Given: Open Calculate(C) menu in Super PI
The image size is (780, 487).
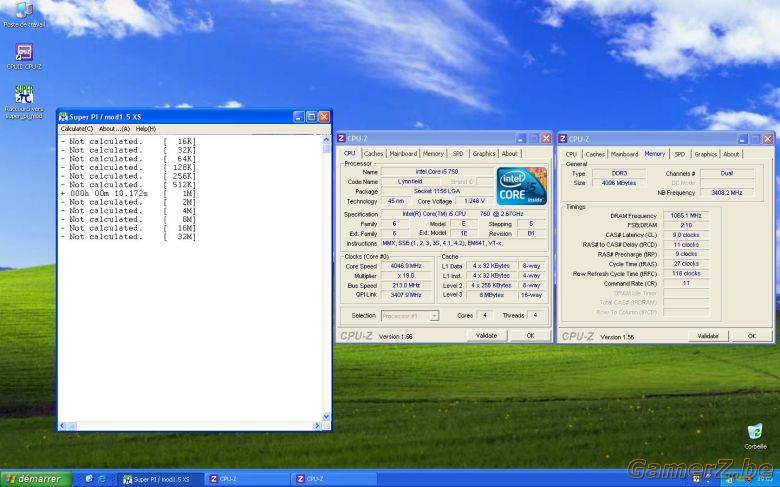Looking at the screenshot, I should tap(77, 129).
